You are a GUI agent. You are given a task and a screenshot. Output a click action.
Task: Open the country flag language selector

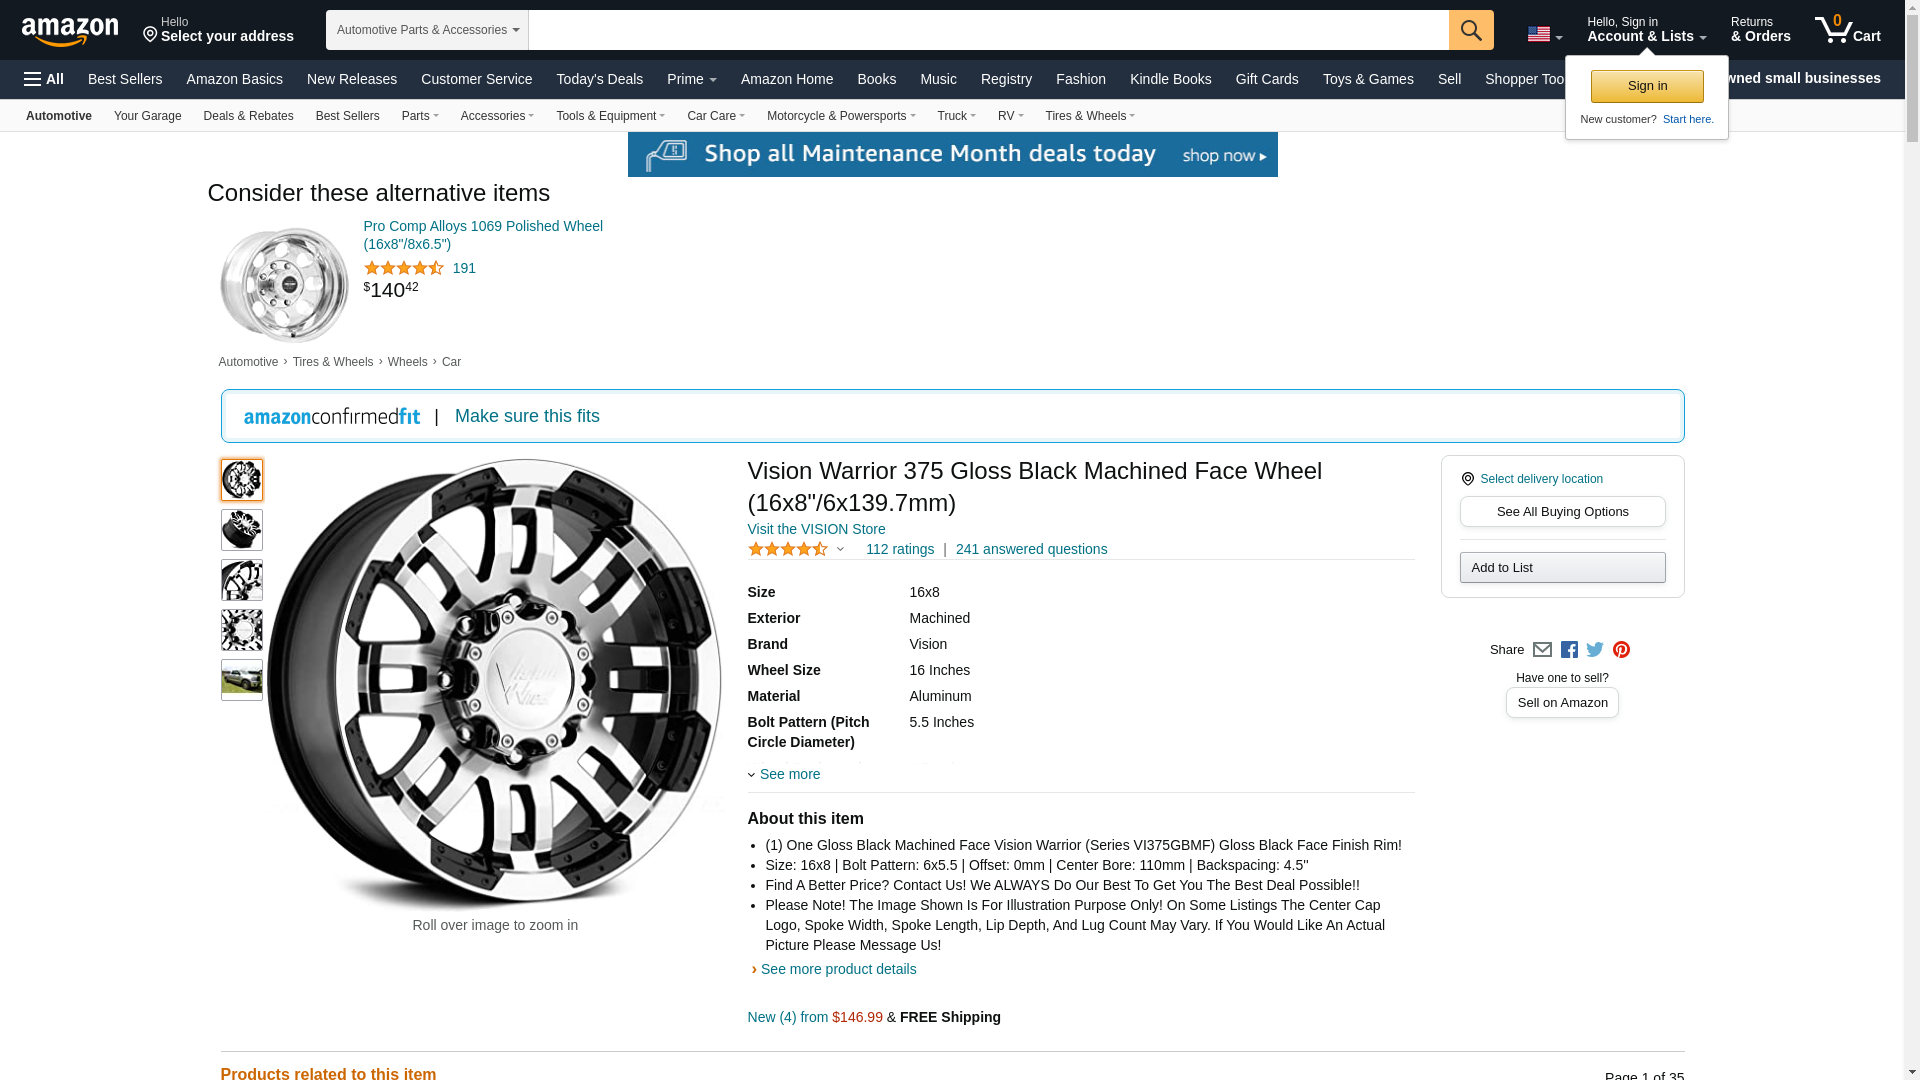click(x=1544, y=35)
